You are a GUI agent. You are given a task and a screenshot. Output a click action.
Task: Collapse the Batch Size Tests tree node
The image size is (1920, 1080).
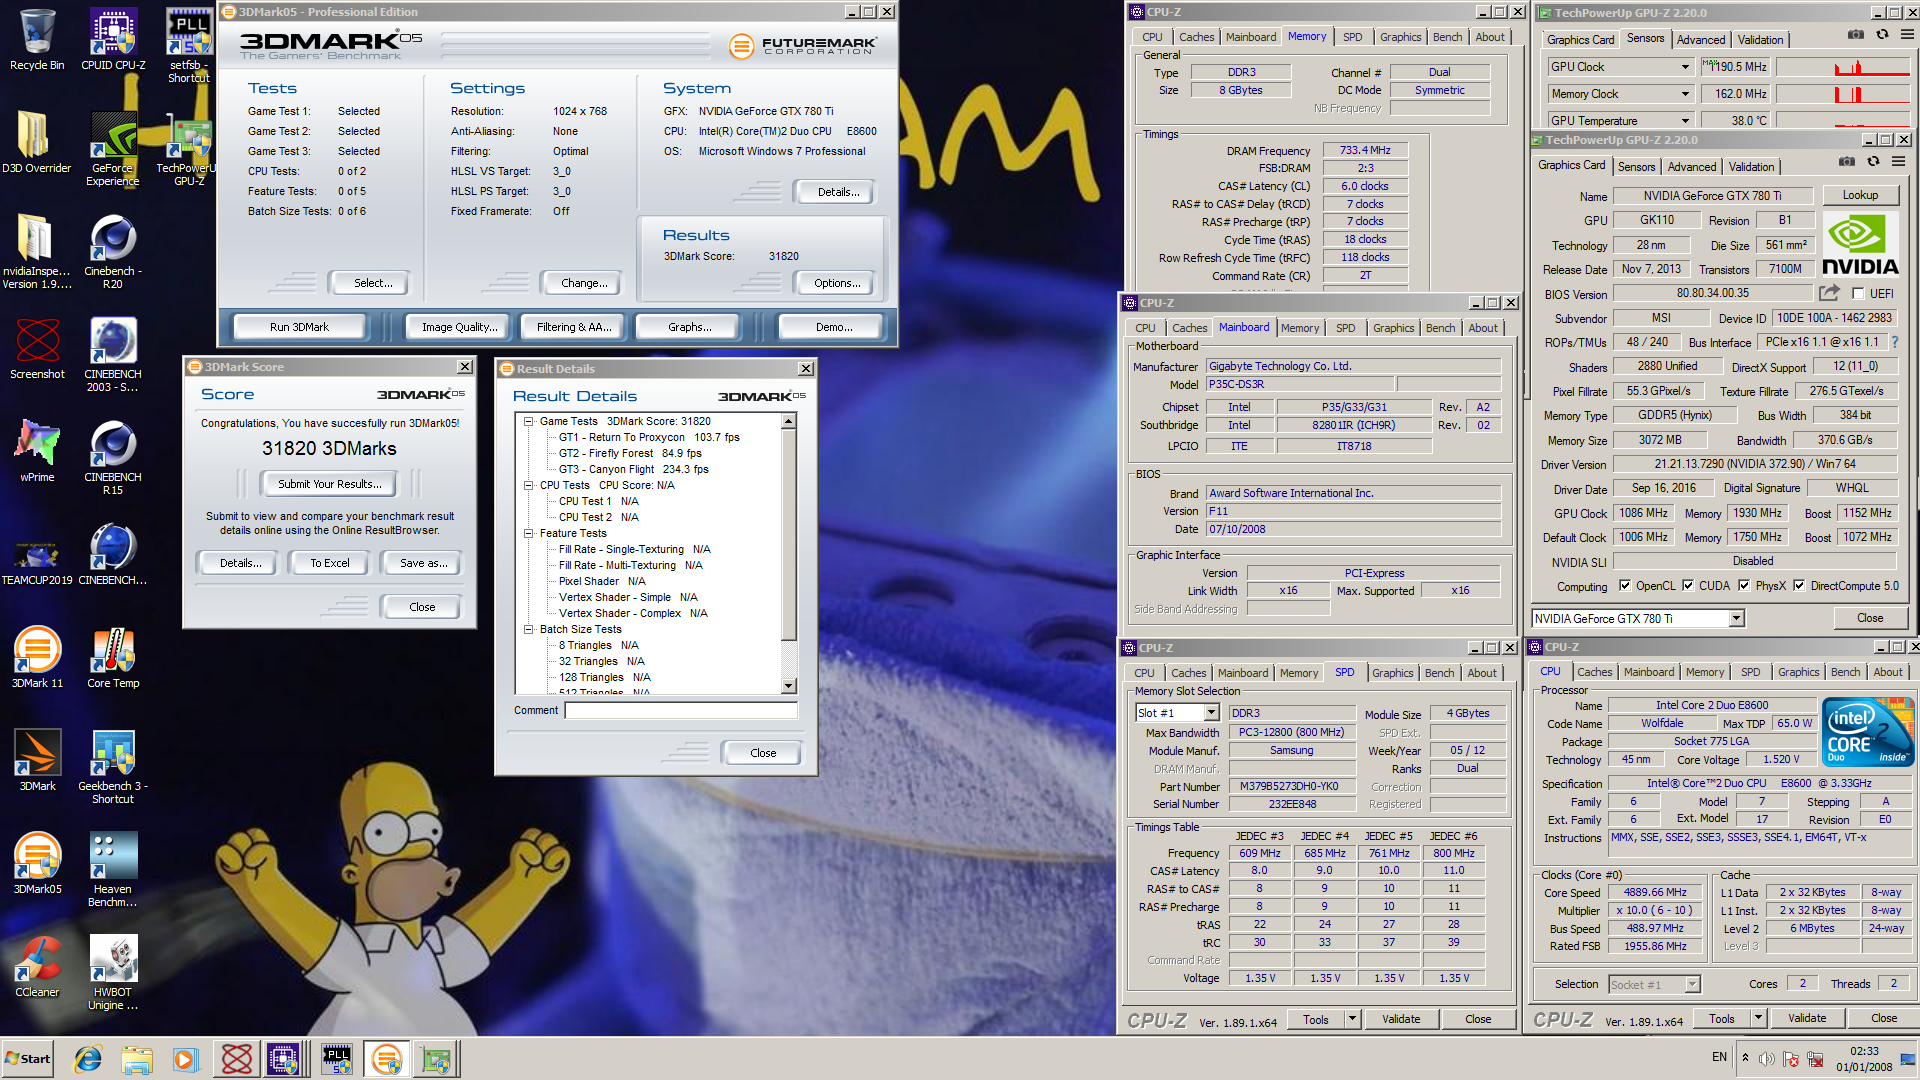tap(529, 629)
